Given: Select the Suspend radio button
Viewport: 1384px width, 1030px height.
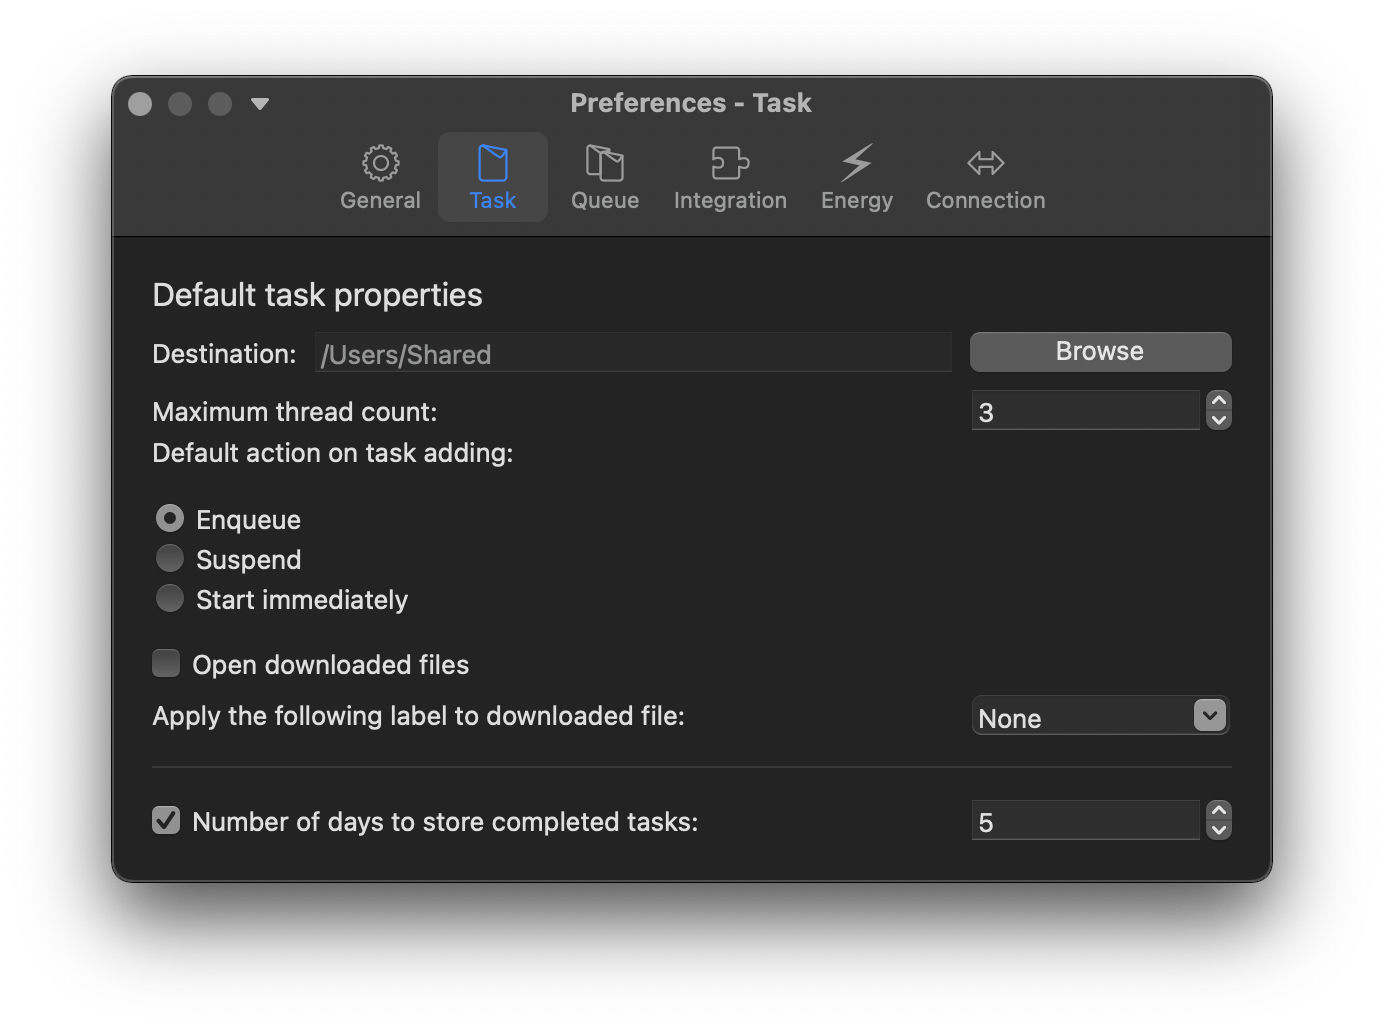Looking at the screenshot, I should 169,558.
